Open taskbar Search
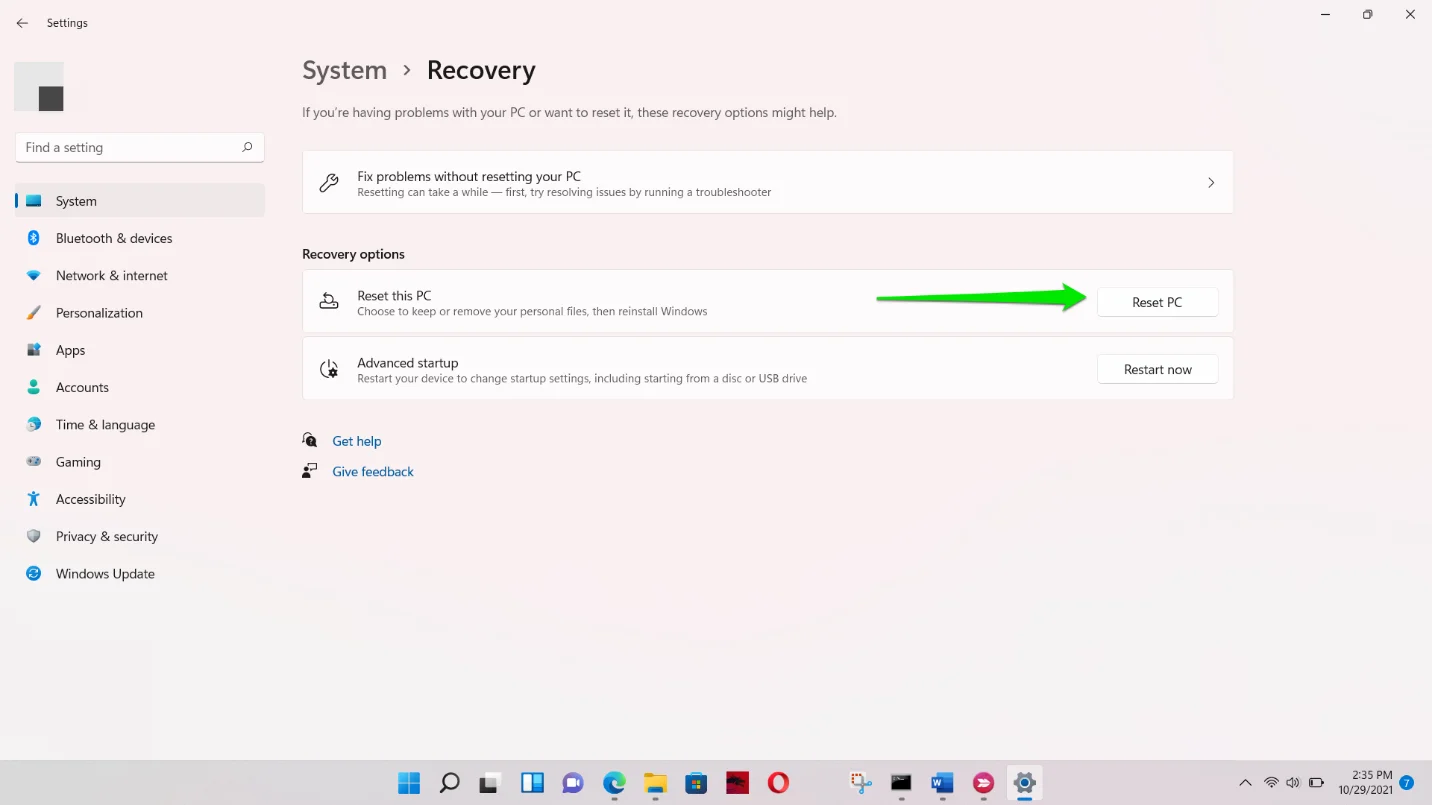Image resolution: width=1432 pixels, height=805 pixels. (x=450, y=783)
